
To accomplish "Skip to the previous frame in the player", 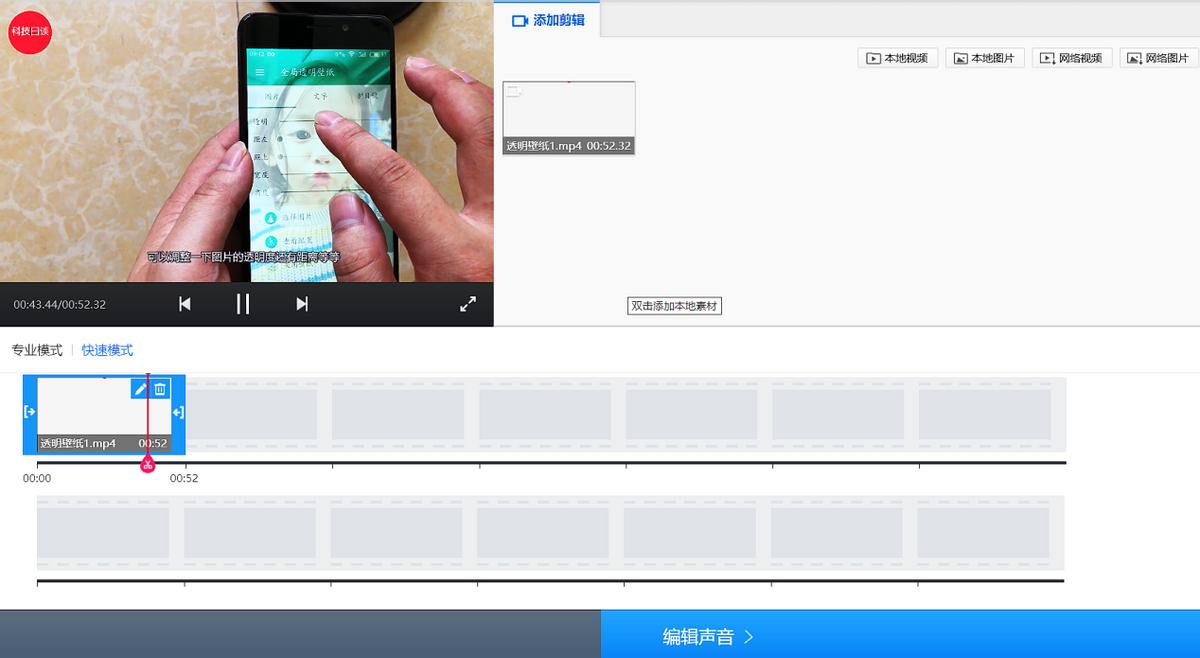I will (x=185, y=304).
